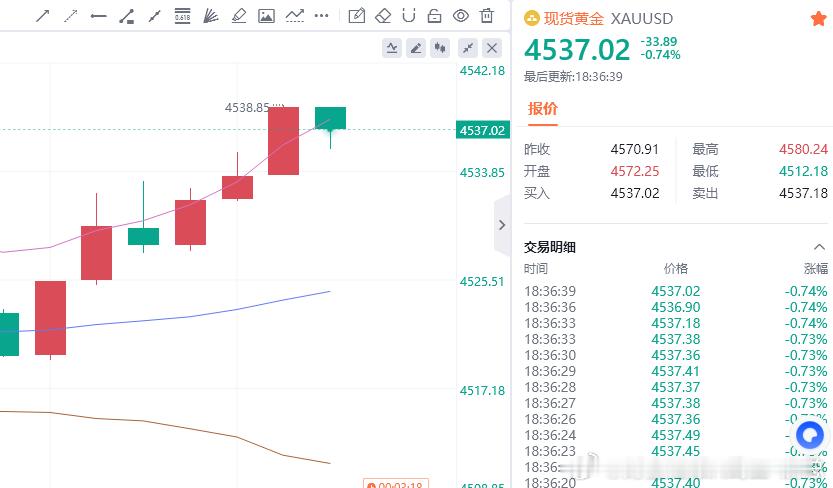Click the 价格 column header
This screenshot has width=833, height=488.
click(676, 269)
